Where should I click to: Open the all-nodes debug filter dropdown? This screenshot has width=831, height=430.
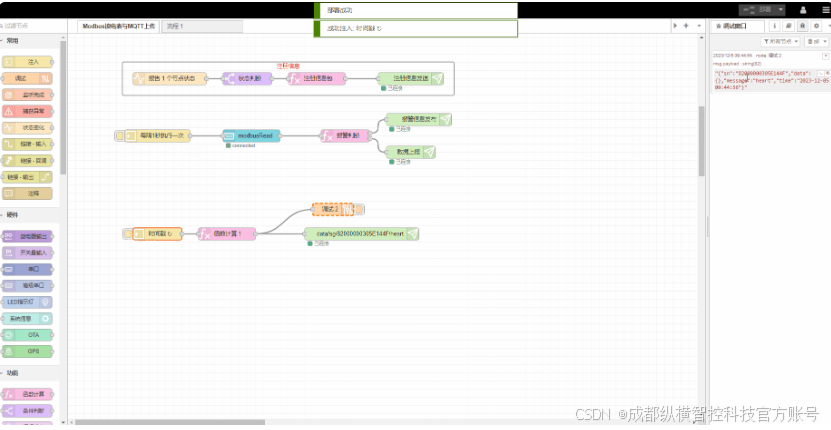coord(780,41)
